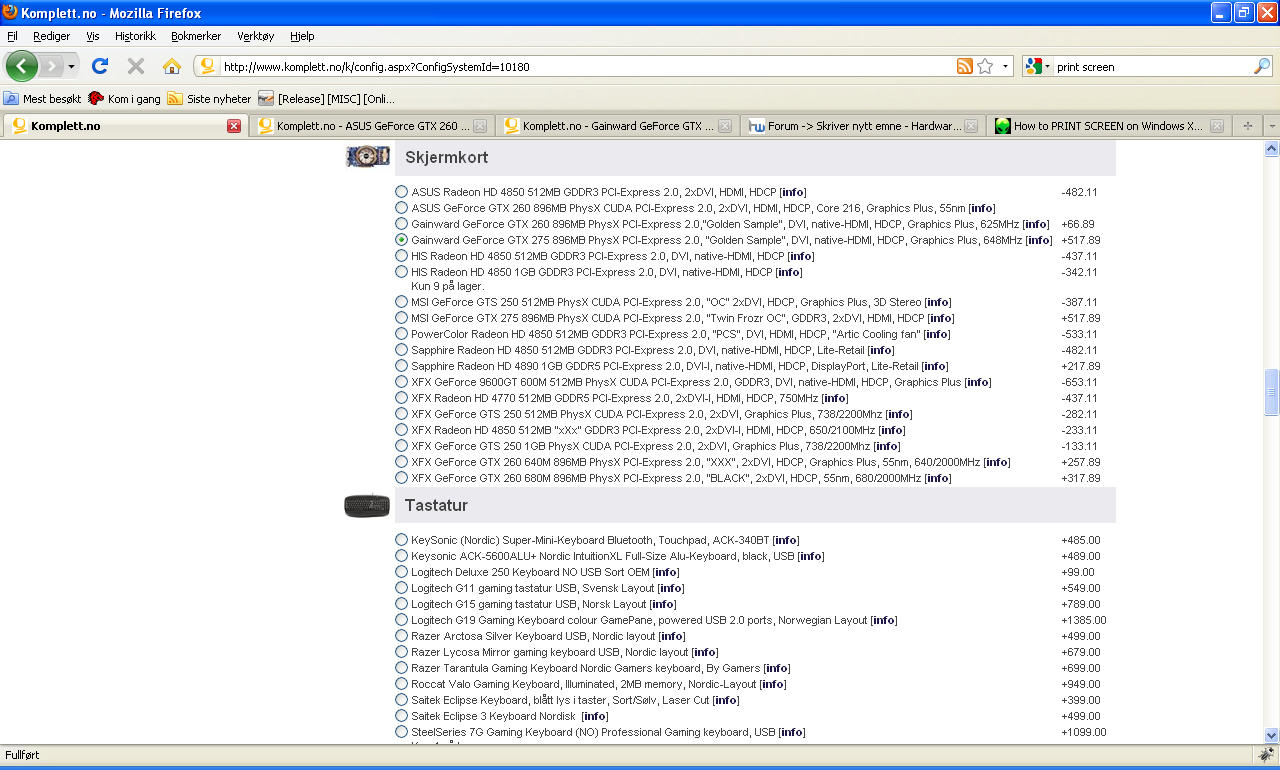Open the Siste nyheter feed bookmark
Image resolution: width=1280 pixels, height=770 pixels.
tap(209, 98)
